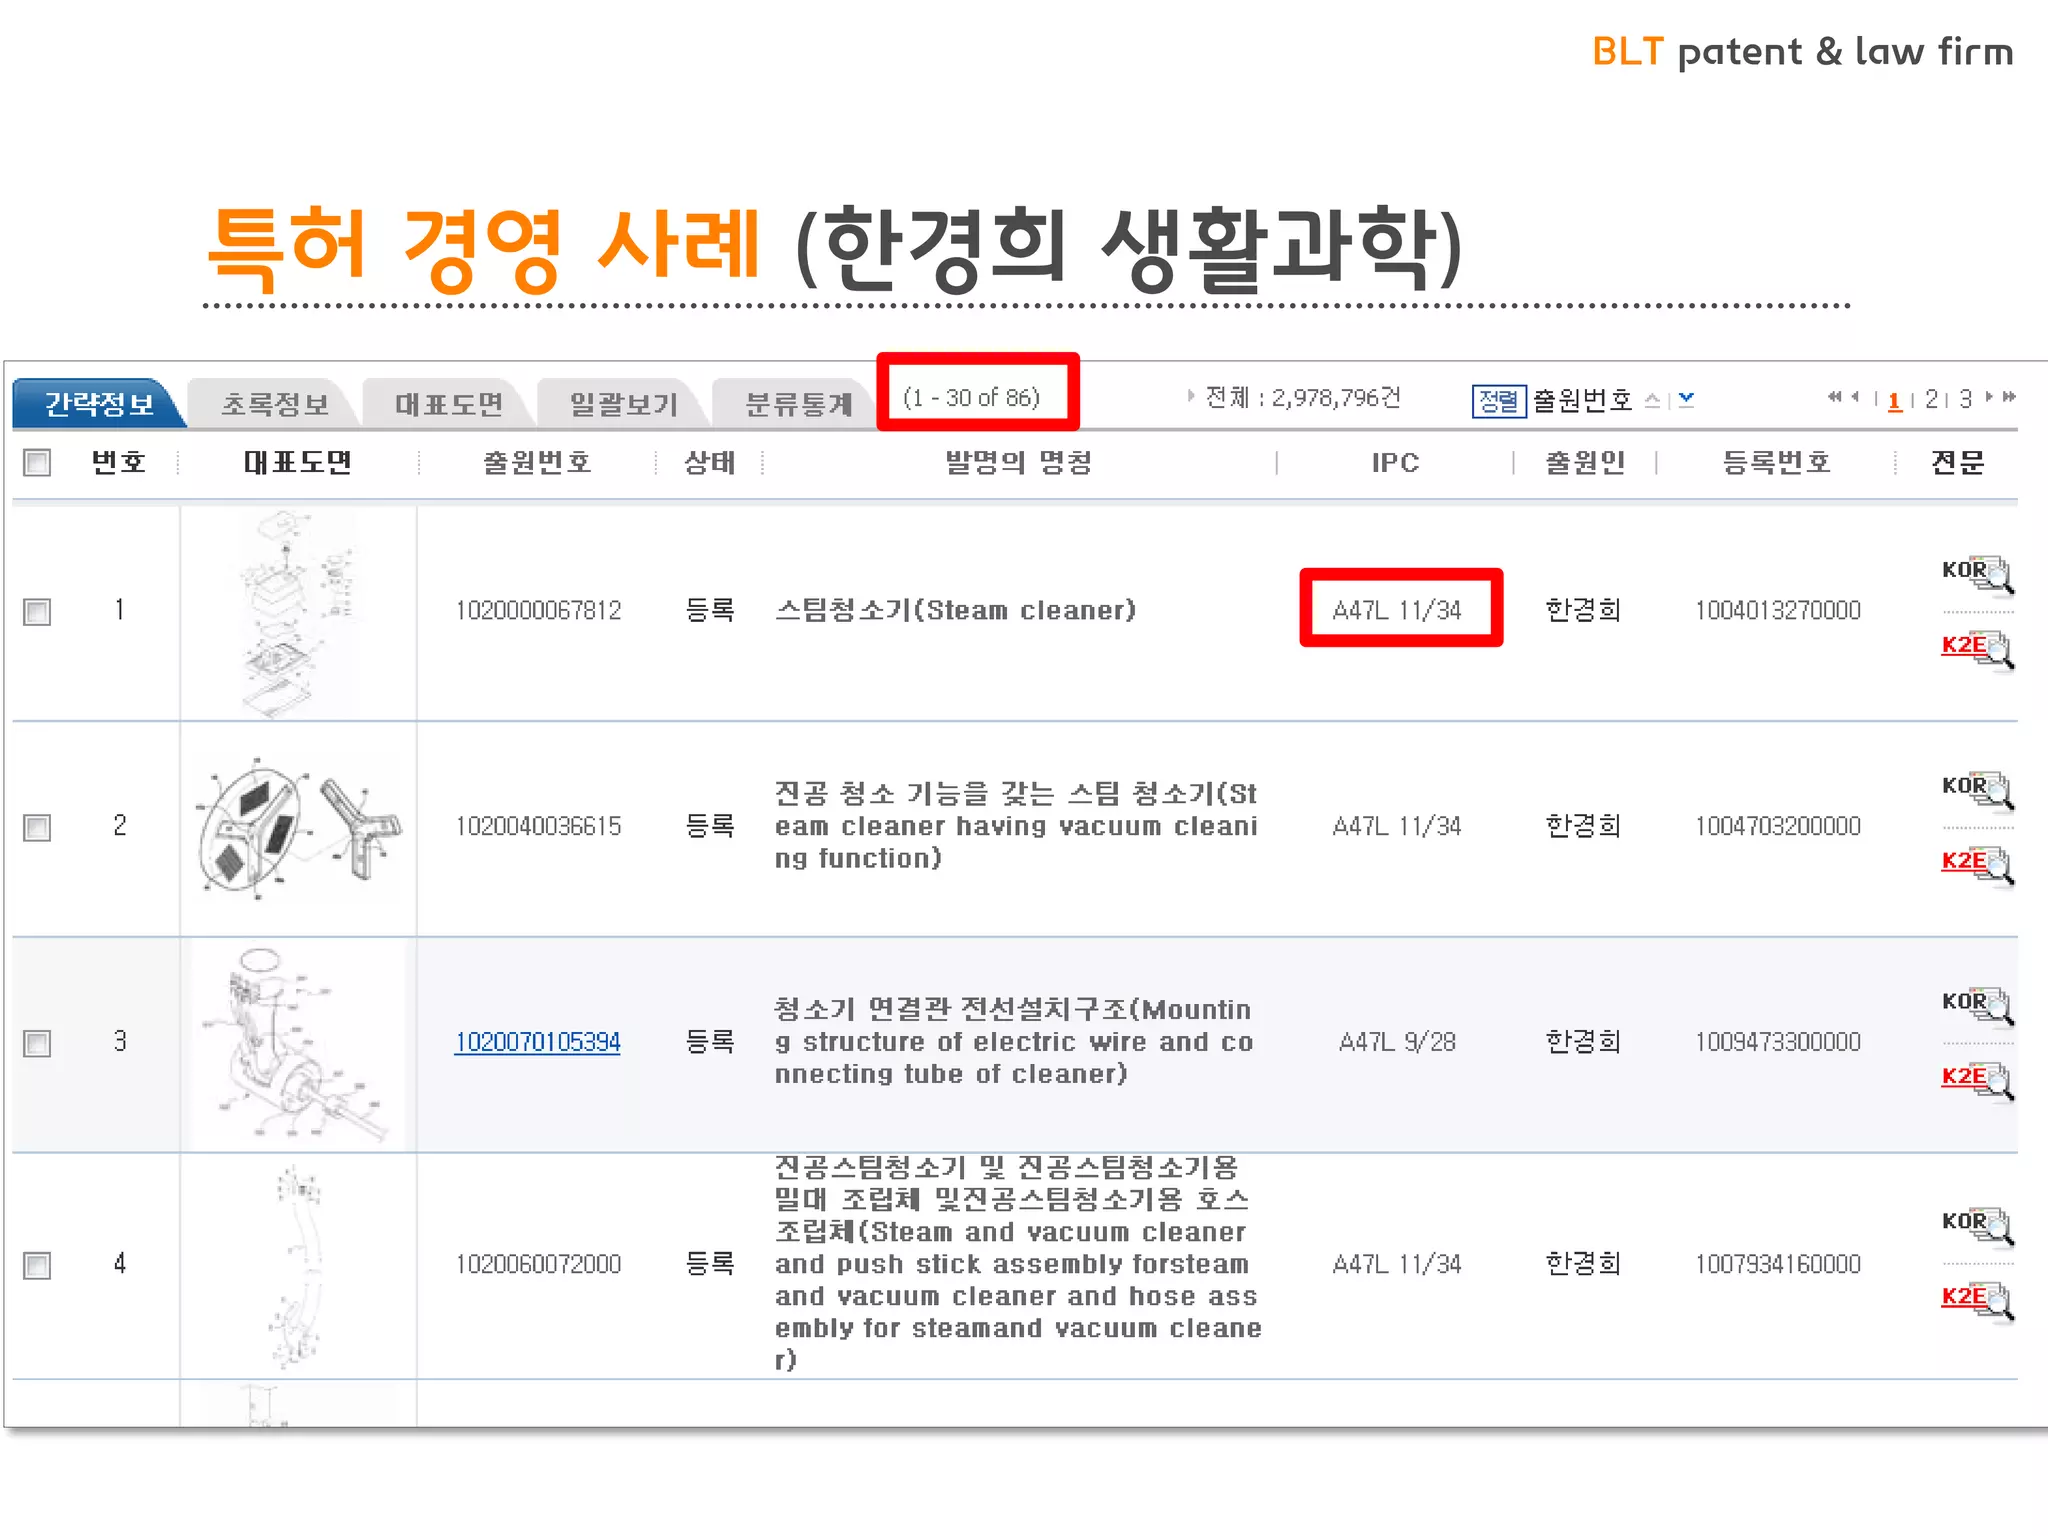Click the total count 전체 : 2,978,796건

pyautogui.click(x=1302, y=398)
